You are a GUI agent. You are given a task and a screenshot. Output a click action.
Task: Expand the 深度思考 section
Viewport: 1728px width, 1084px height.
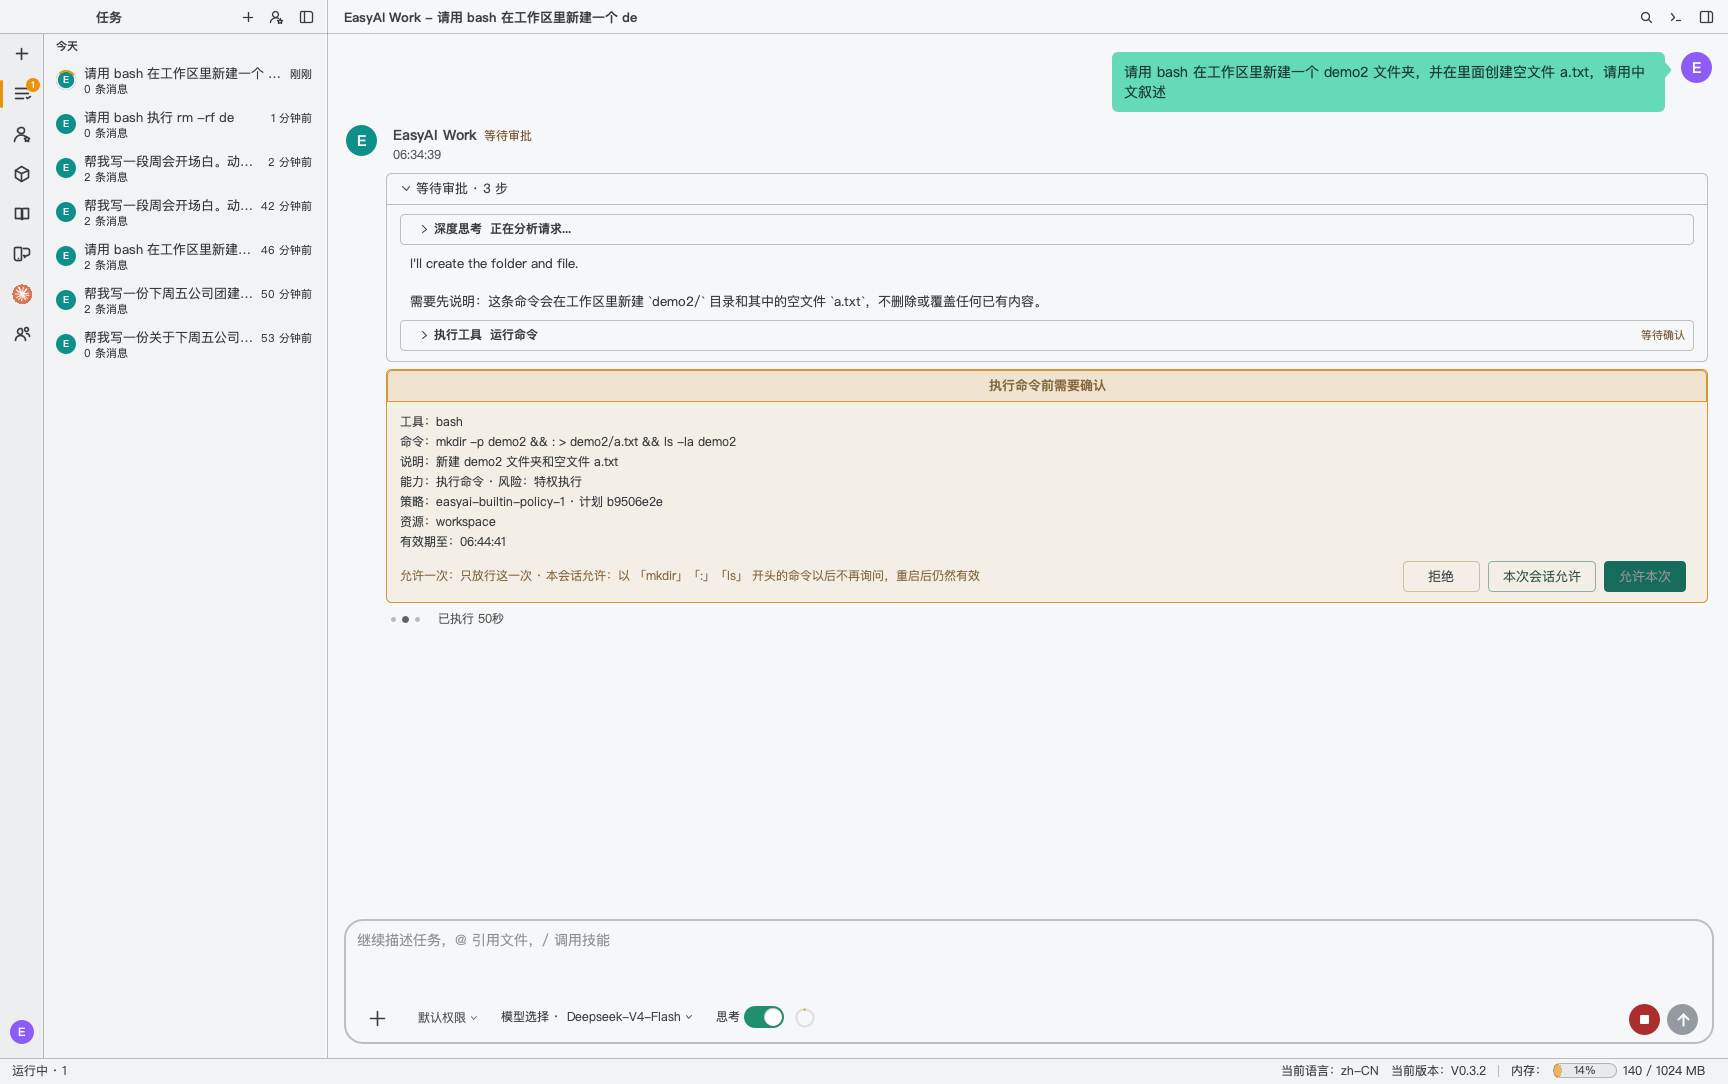pyautogui.click(x=1046, y=229)
